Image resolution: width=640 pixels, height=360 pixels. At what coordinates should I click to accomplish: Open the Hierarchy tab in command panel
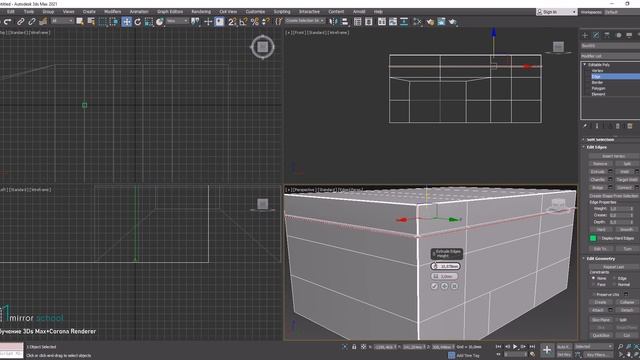[607, 36]
